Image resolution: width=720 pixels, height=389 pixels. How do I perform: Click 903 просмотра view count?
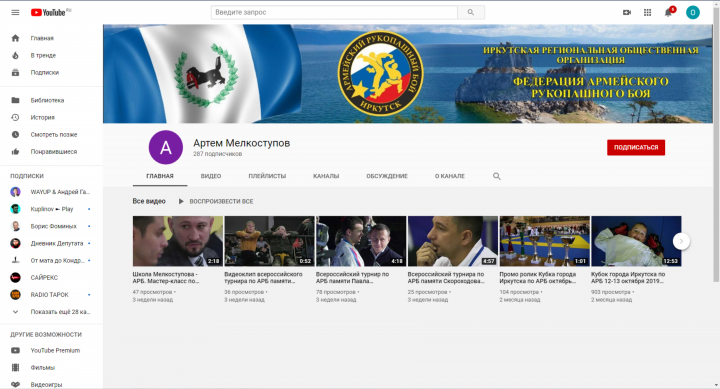[x=611, y=292]
